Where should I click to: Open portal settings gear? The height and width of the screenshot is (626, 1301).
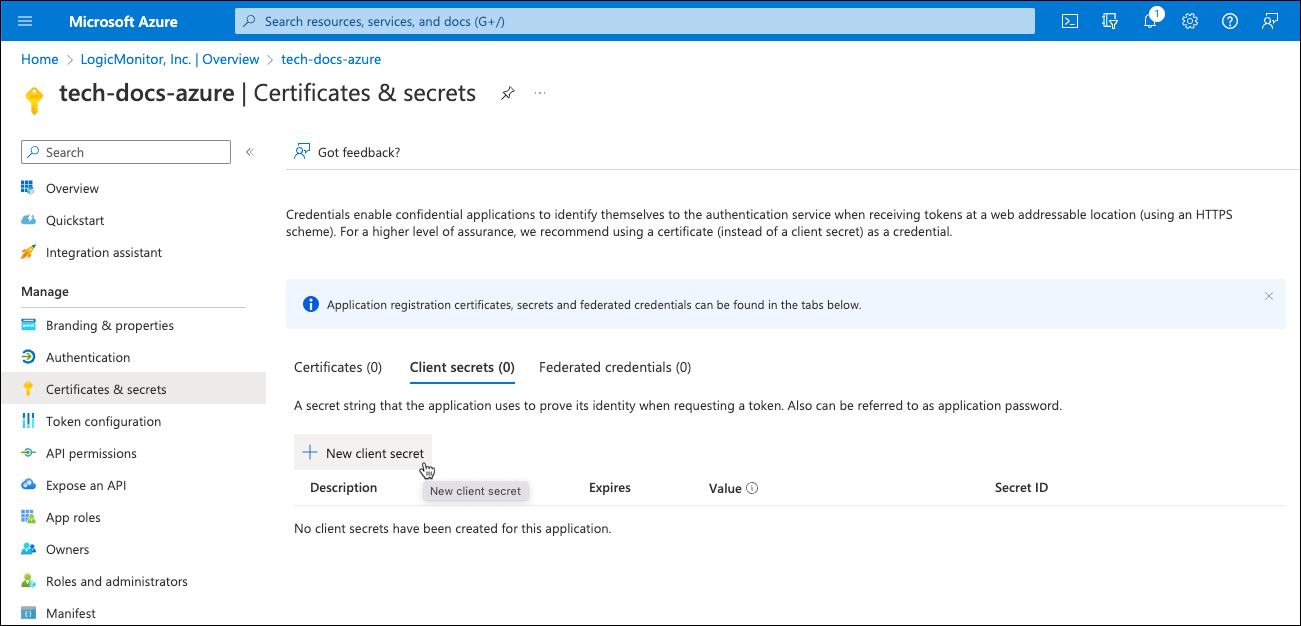tap(1190, 21)
